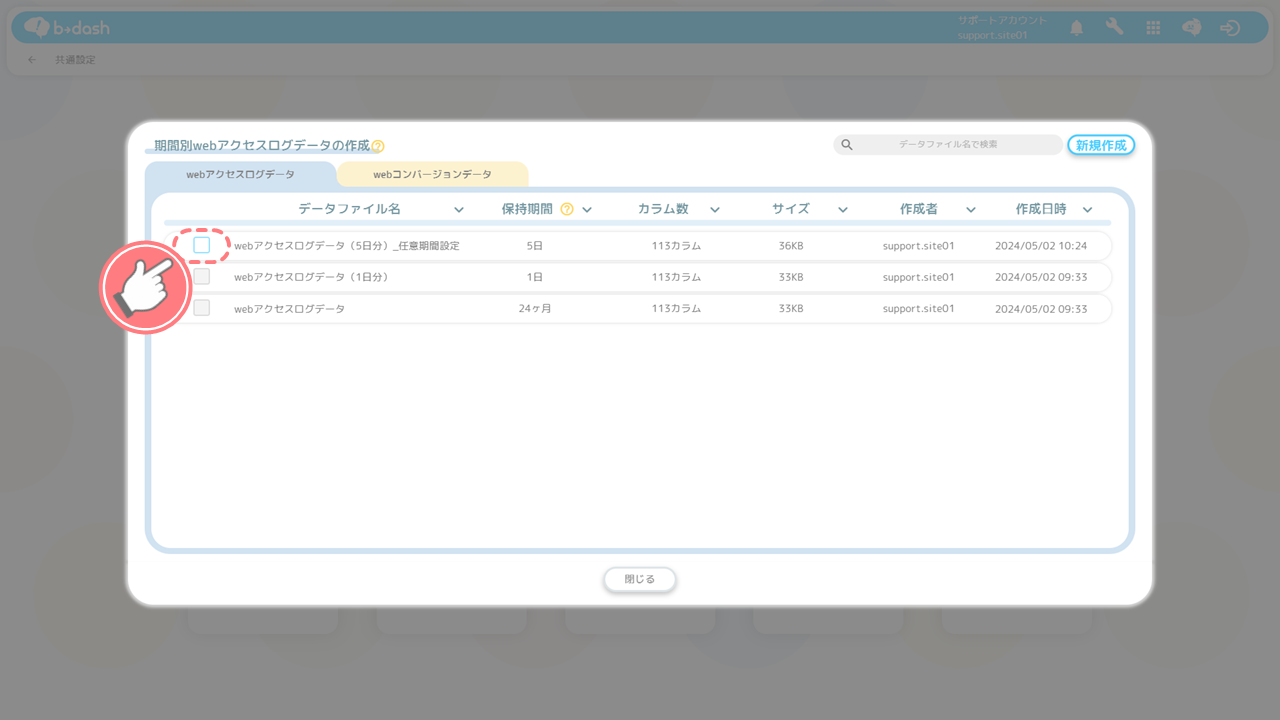Click the 5日 retention value
Screen dimensions: 1280x720
coord(535,246)
